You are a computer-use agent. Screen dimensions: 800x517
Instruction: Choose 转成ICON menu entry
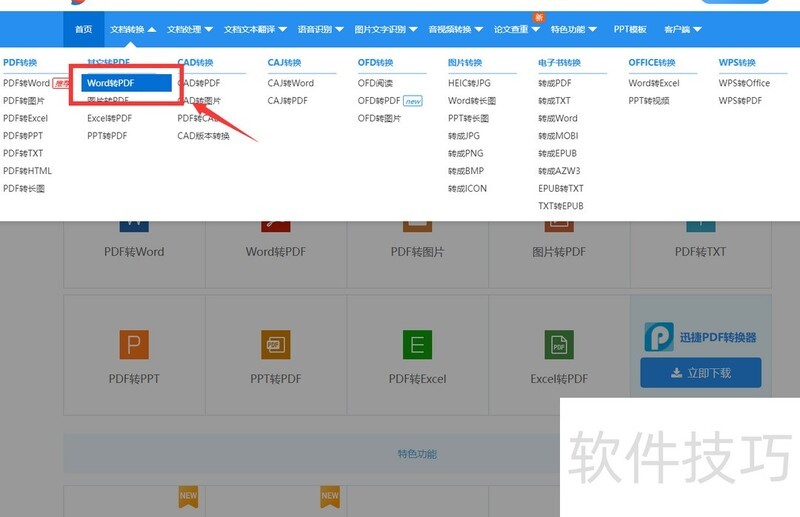pyautogui.click(x=467, y=188)
